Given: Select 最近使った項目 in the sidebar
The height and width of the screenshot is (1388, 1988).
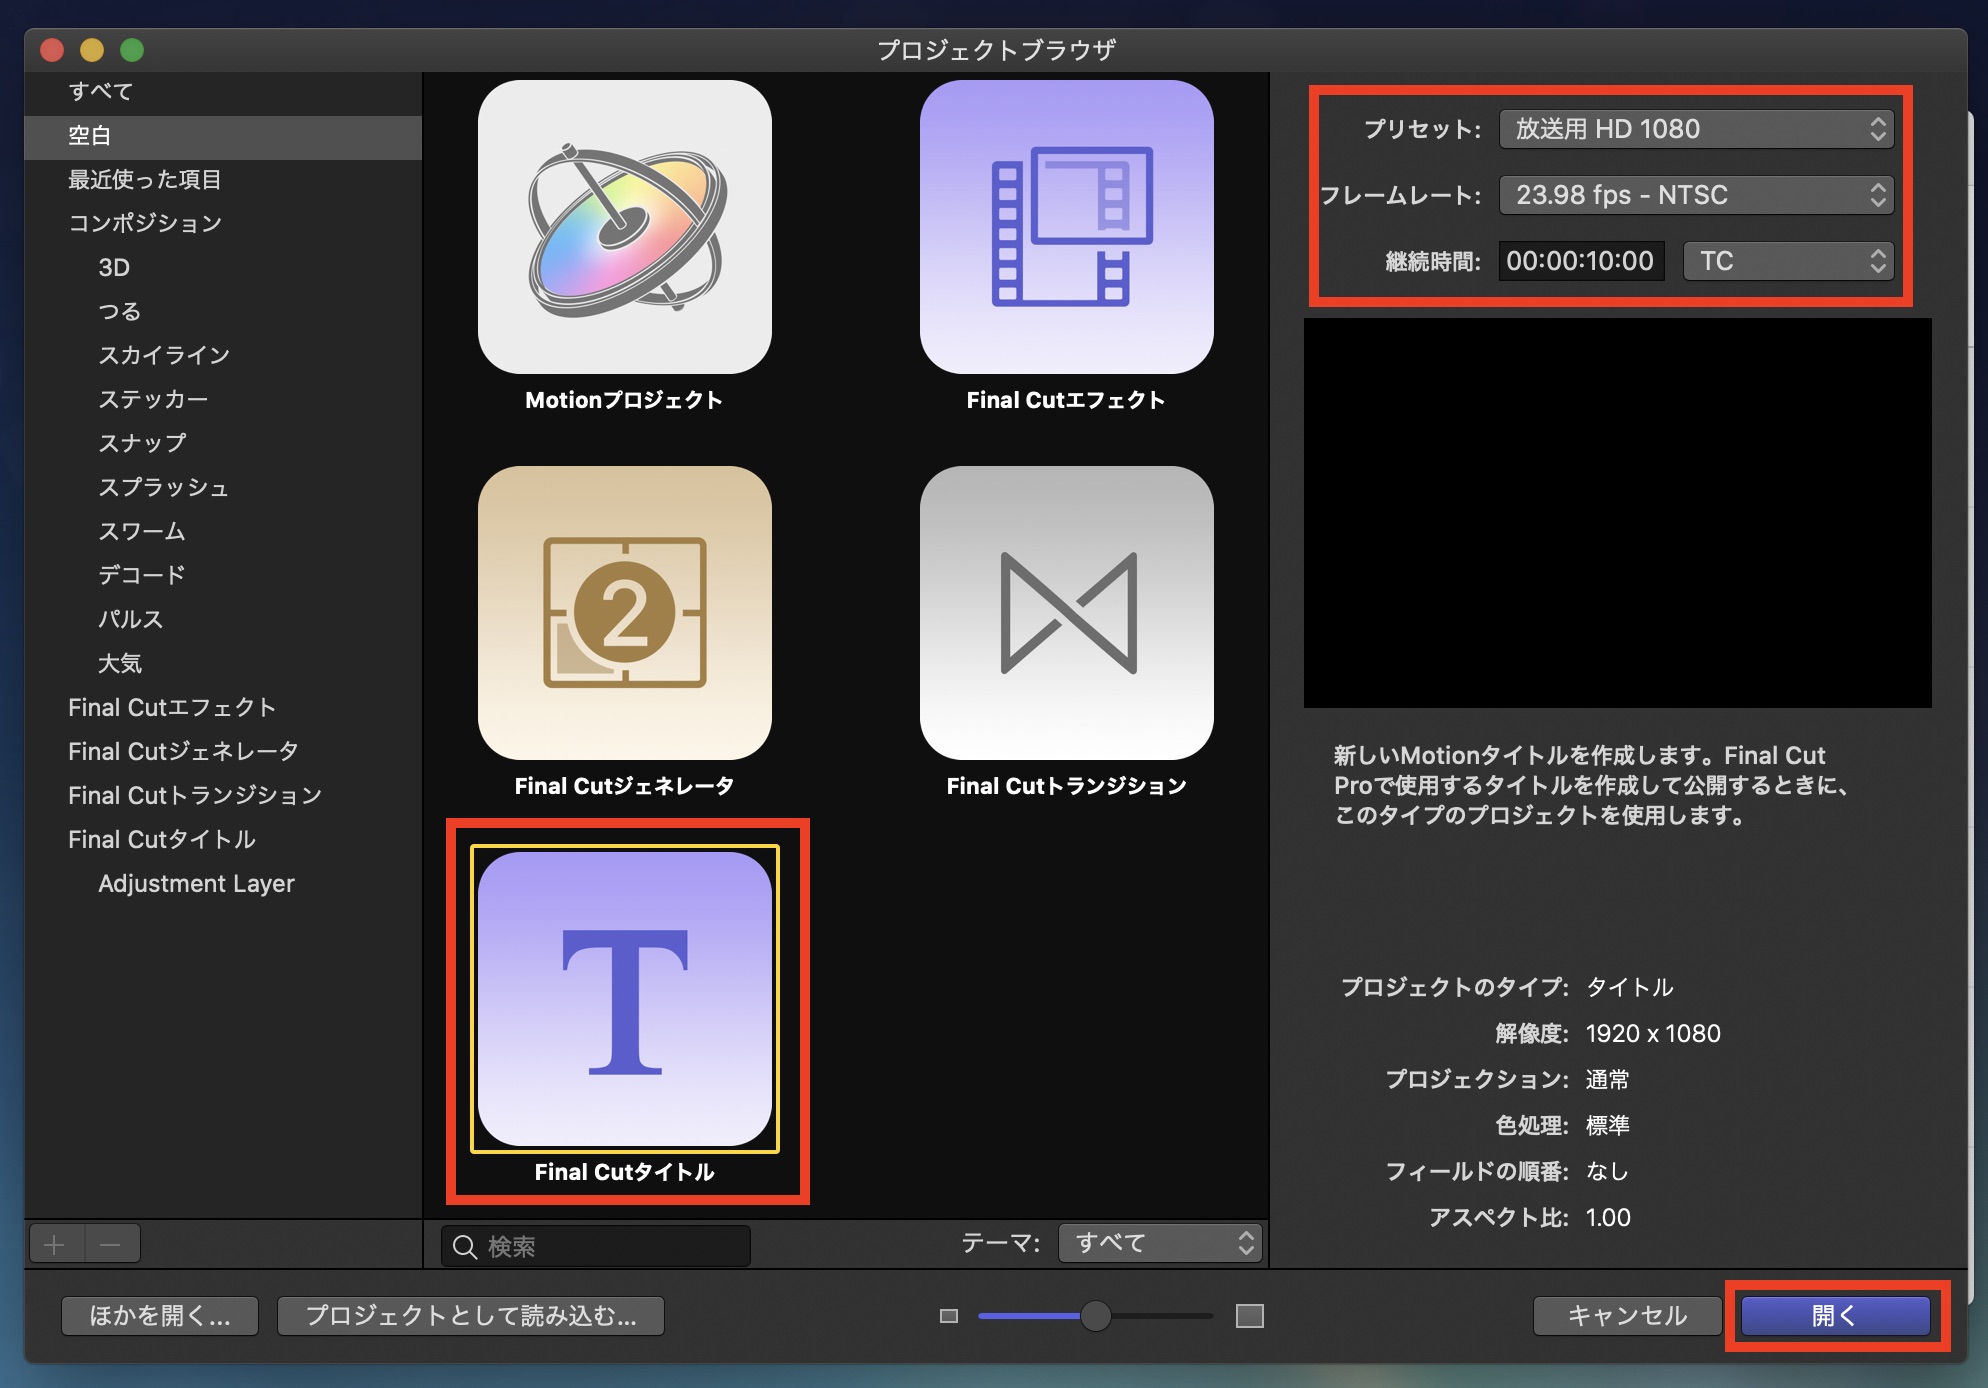Looking at the screenshot, I should coord(145,179).
